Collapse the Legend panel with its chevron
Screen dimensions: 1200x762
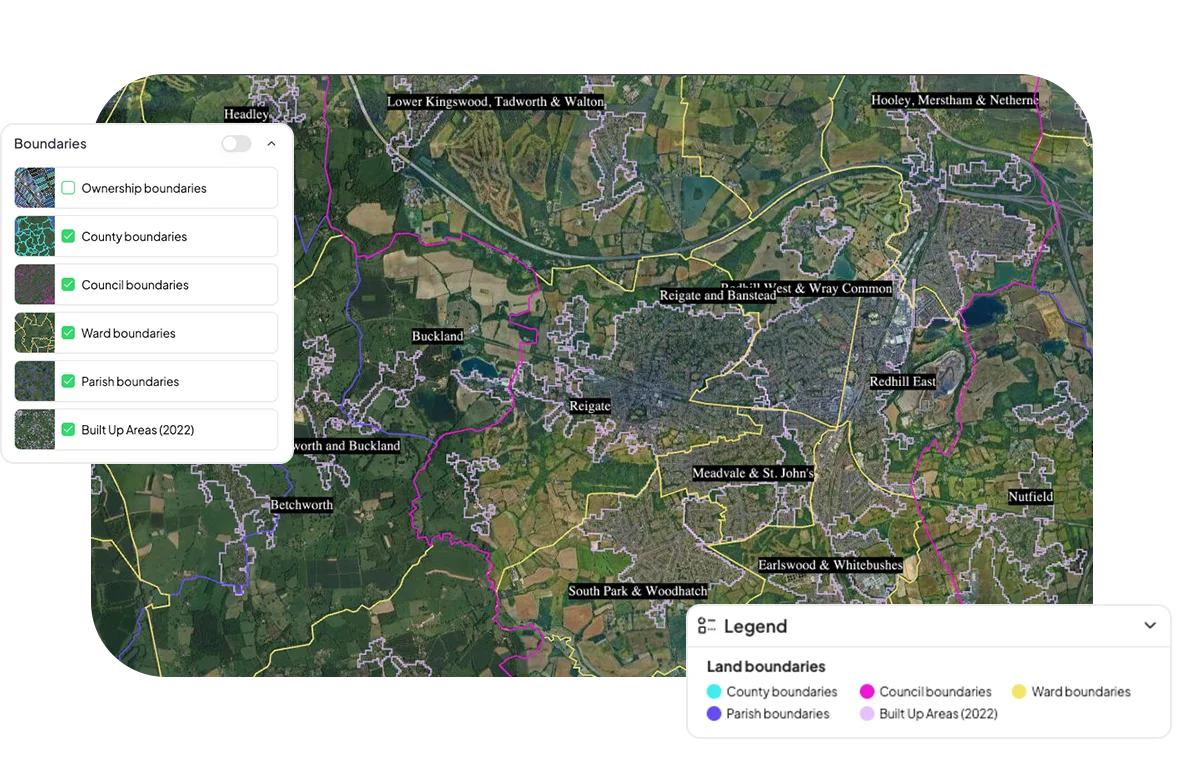point(1150,625)
